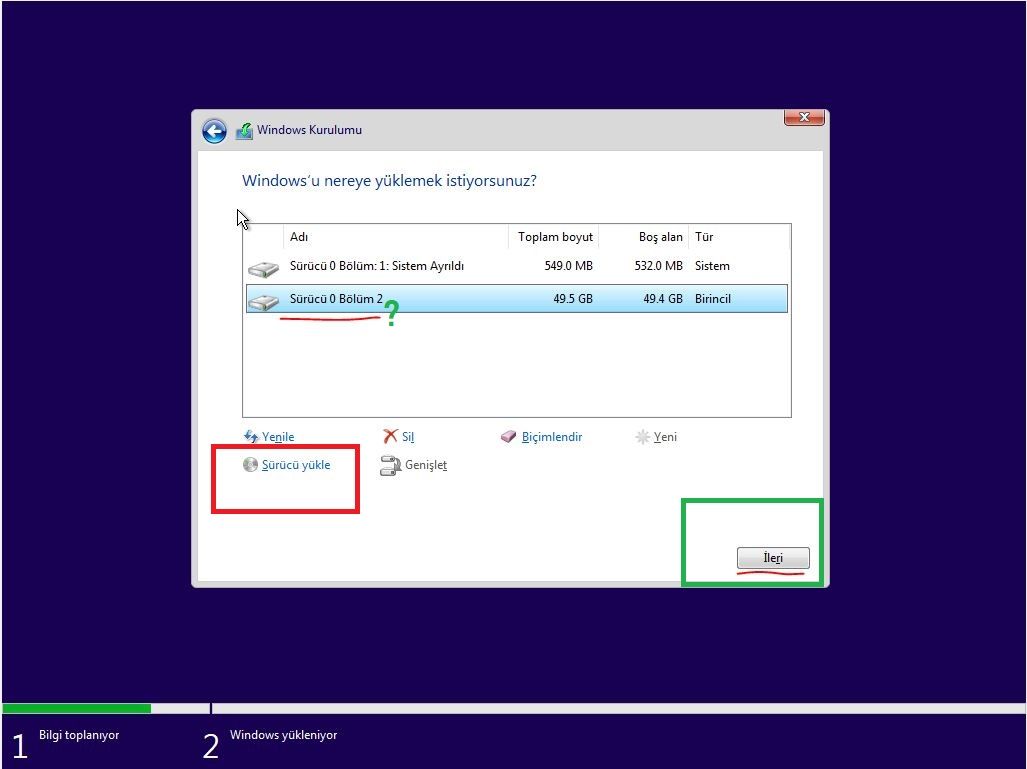Image resolution: width=1027 pixels, height=769 pixels.
Task: Click the drive icon beside Sürücü 0 Bölüm 2
Action: [x=263, y=298]
